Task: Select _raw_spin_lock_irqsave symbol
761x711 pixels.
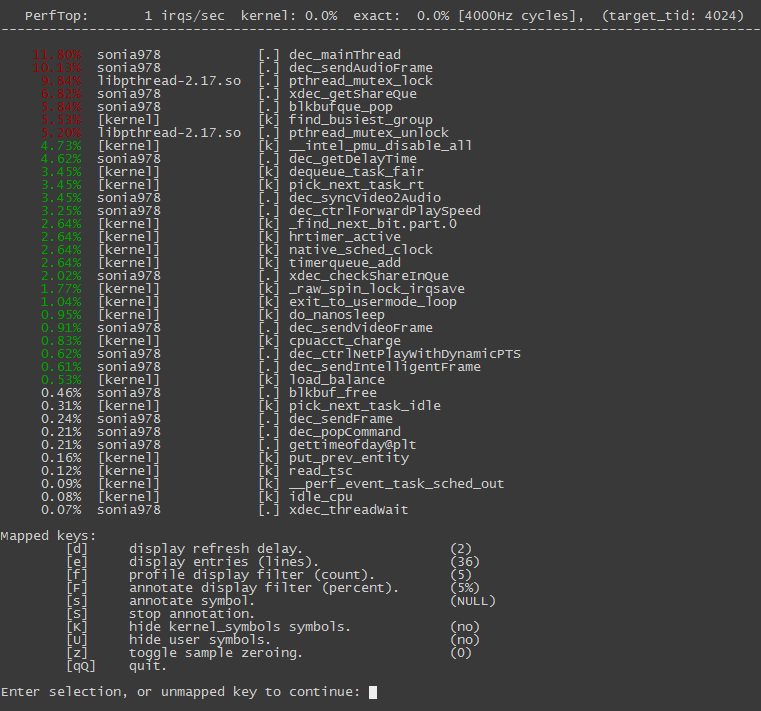Action: pyautogui.click(x=377, y=289)
